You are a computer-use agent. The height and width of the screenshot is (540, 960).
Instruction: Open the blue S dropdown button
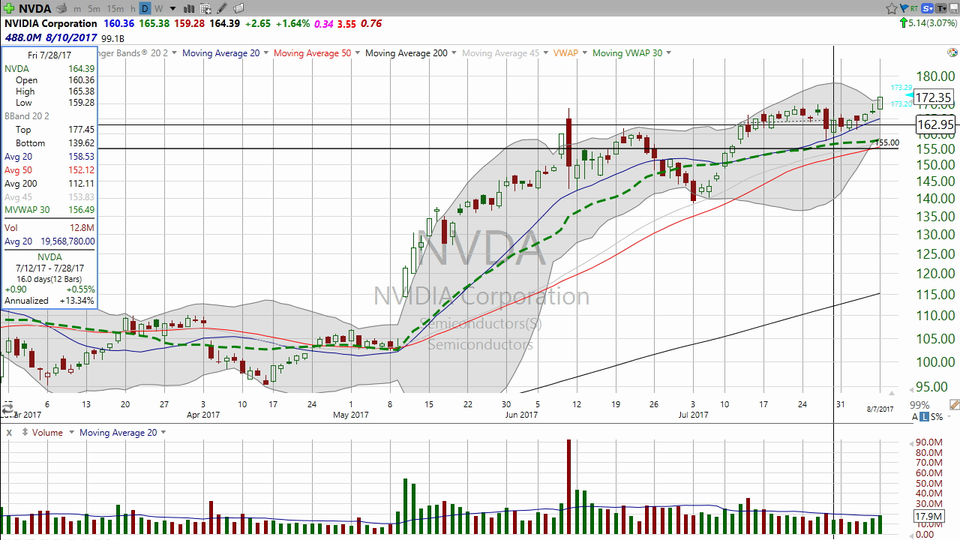(x=928, y=9)
